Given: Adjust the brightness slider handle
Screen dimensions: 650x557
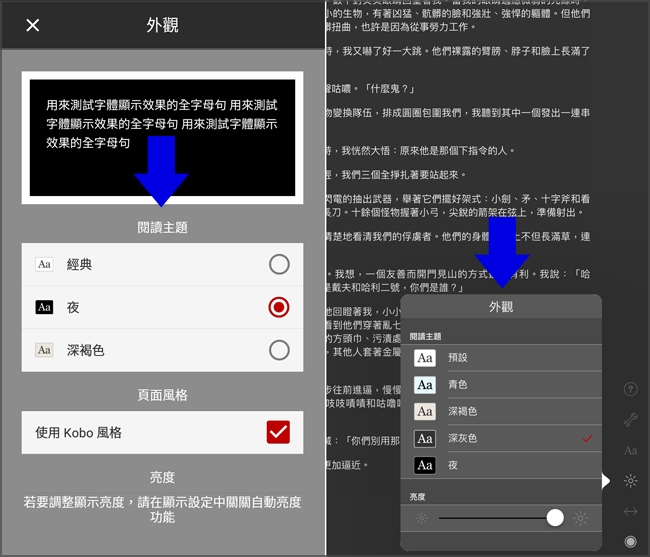Looking at the screenshot, I should coord(555,518).
